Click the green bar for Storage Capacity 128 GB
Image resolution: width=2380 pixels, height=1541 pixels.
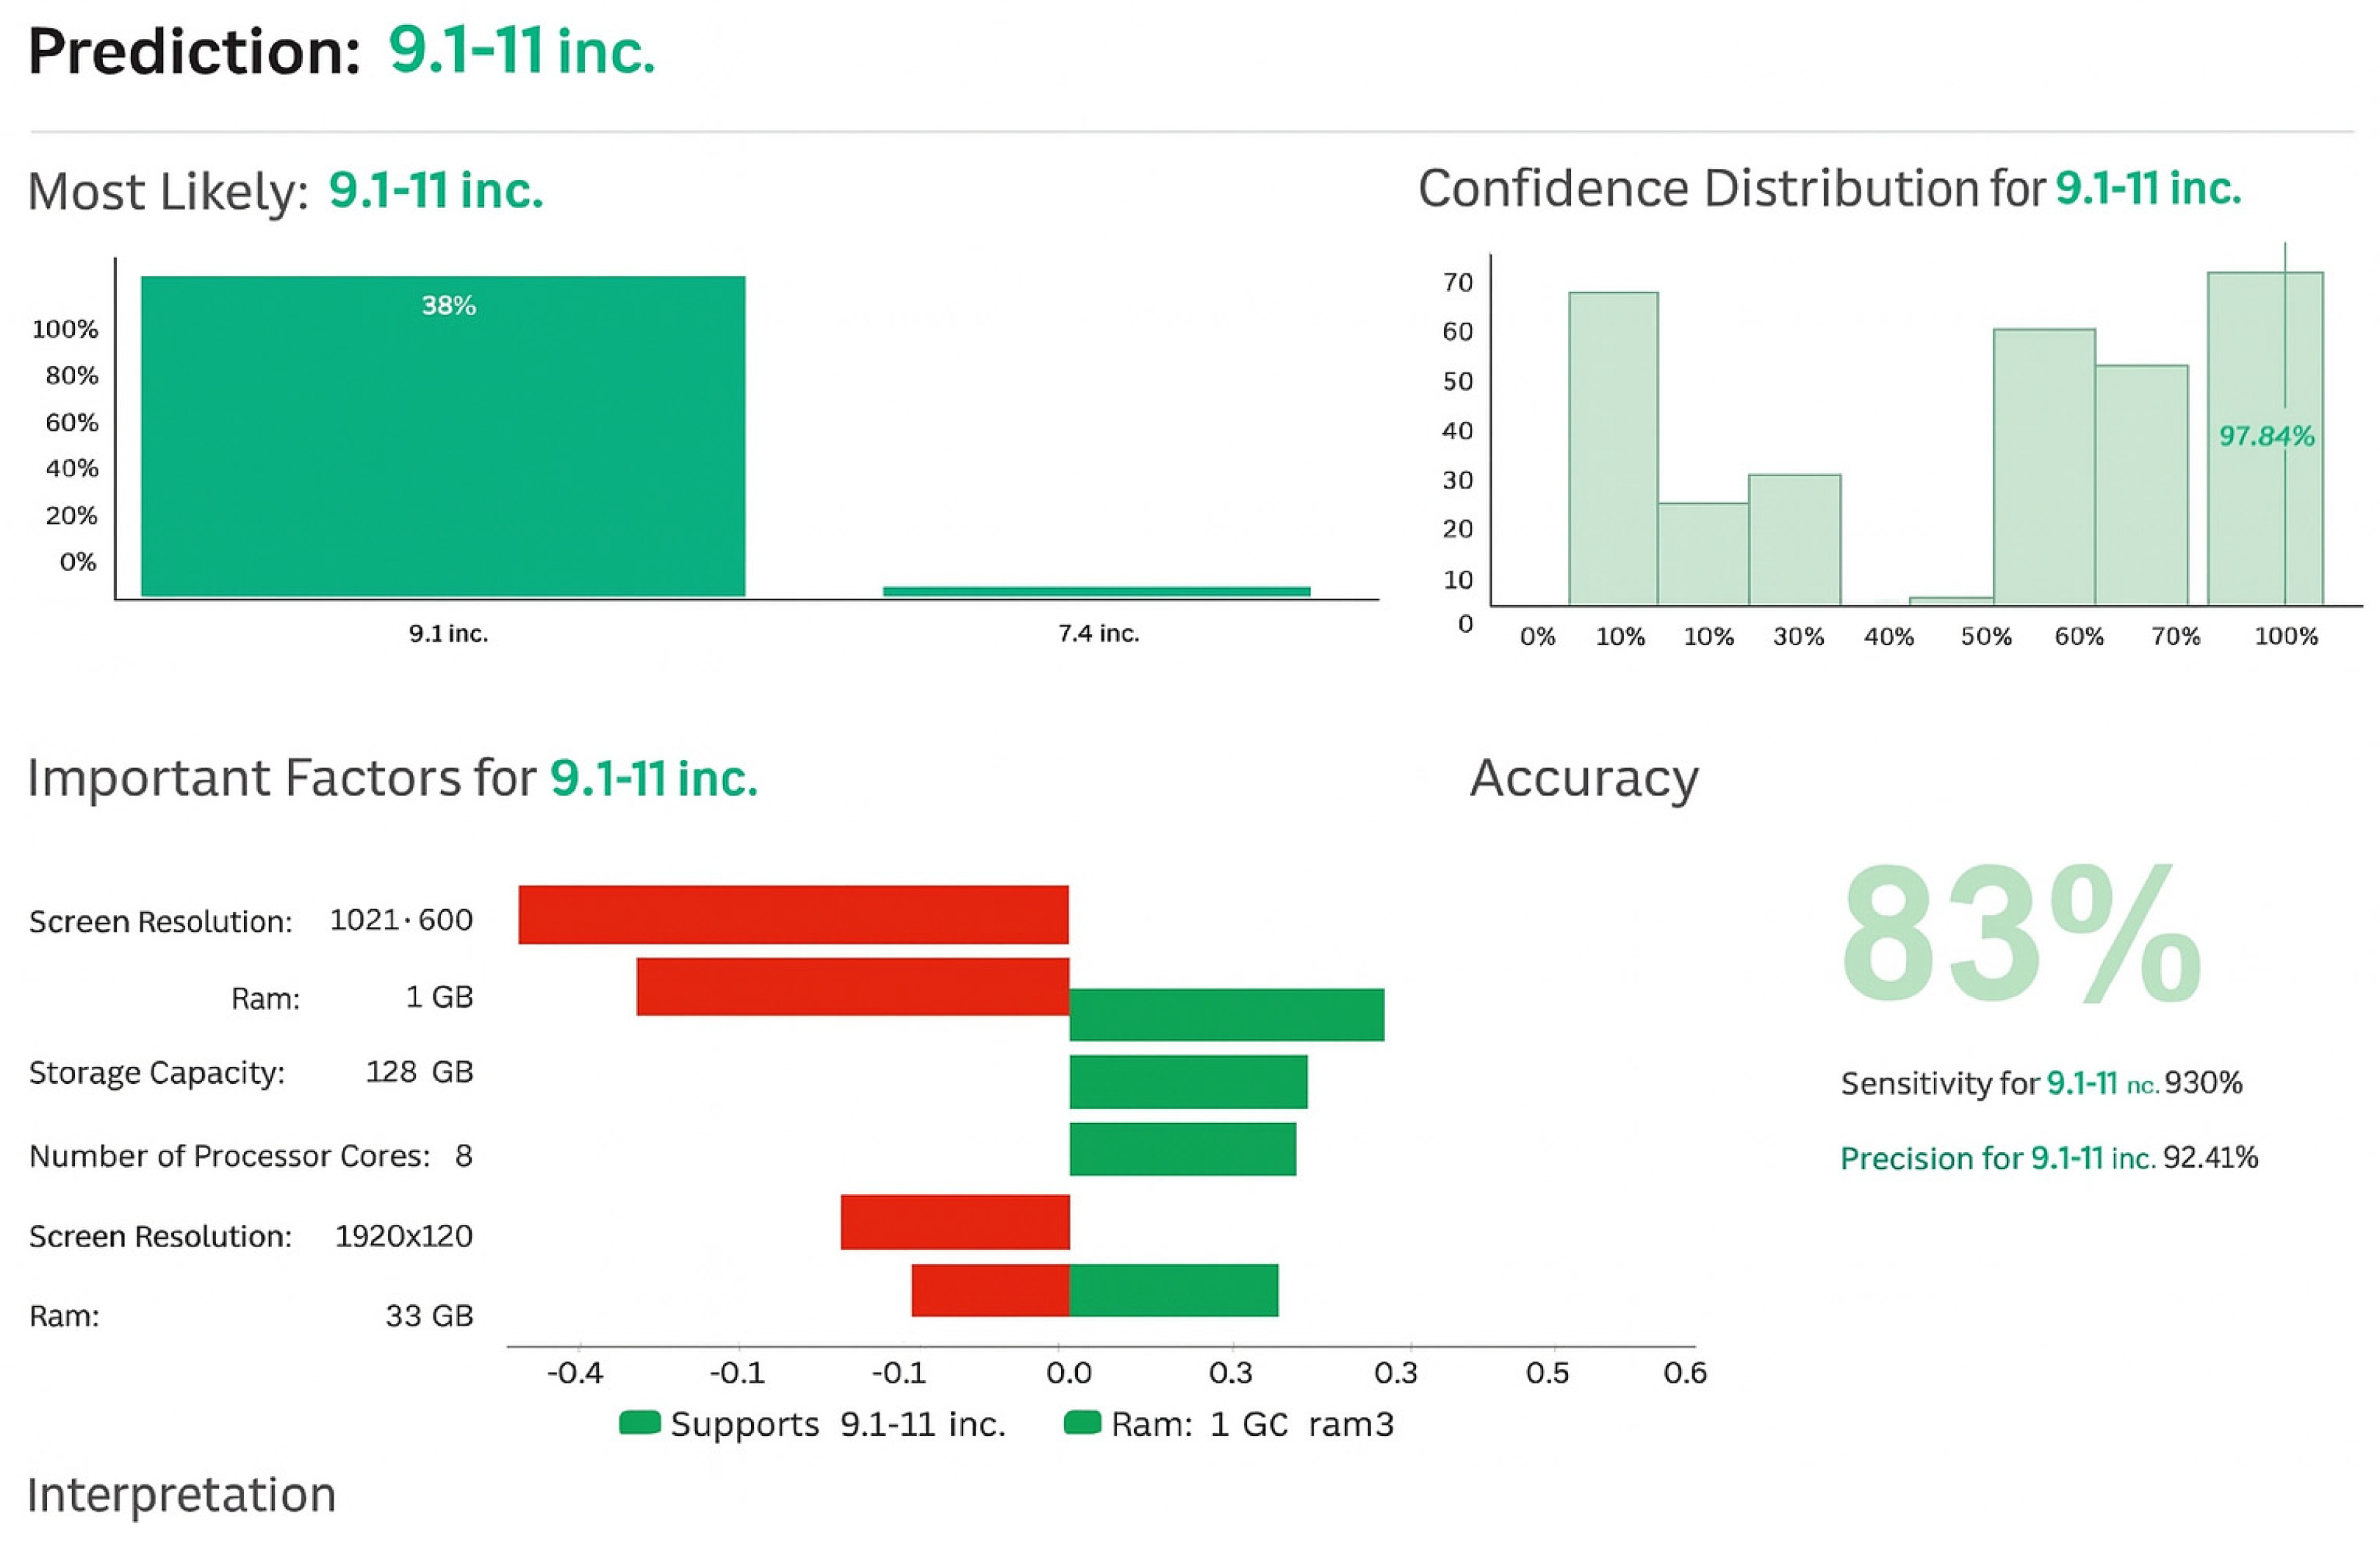[1188, 1081]
